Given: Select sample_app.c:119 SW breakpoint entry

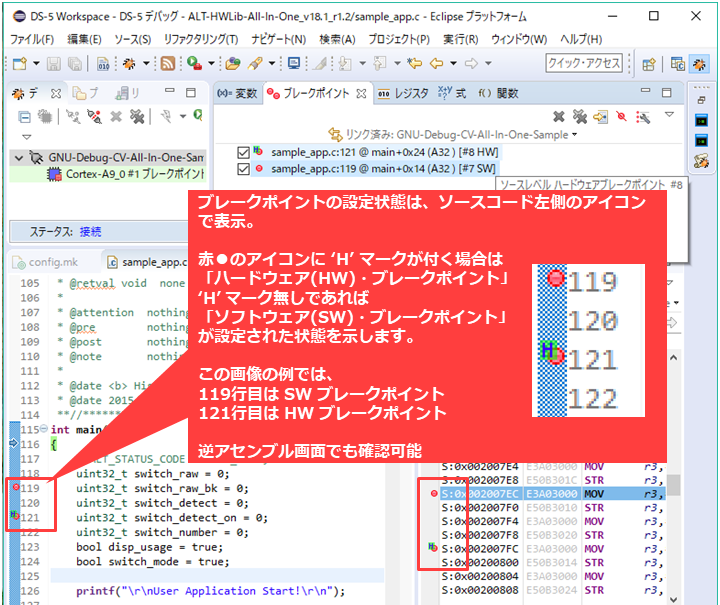Looking at the screenshot, I should pyautogui.click(x=383, y=169).
